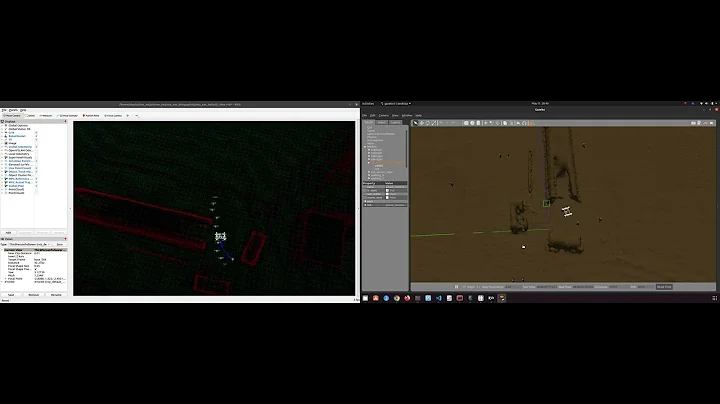
Task: Switch to Gazebo World tab
Action: point(369,123)
